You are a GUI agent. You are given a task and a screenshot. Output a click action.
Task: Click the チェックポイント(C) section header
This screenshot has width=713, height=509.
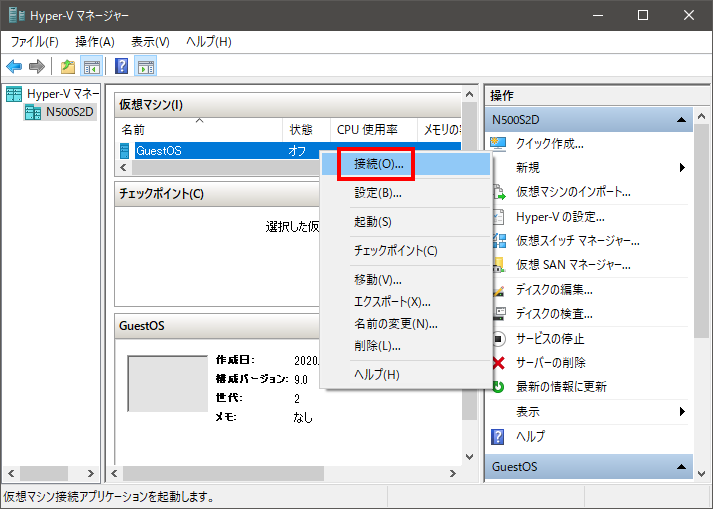coord(217,194)
